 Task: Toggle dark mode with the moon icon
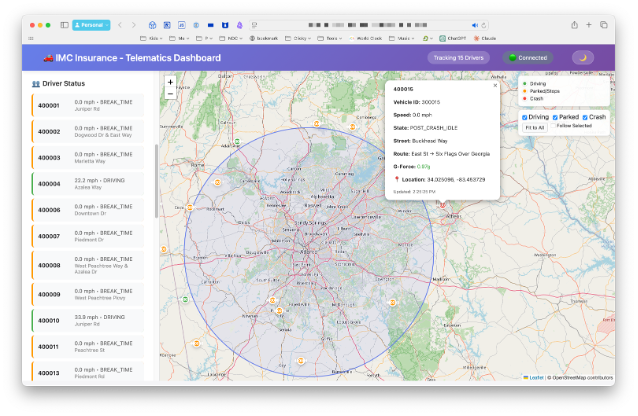click(x=583, y=58)
